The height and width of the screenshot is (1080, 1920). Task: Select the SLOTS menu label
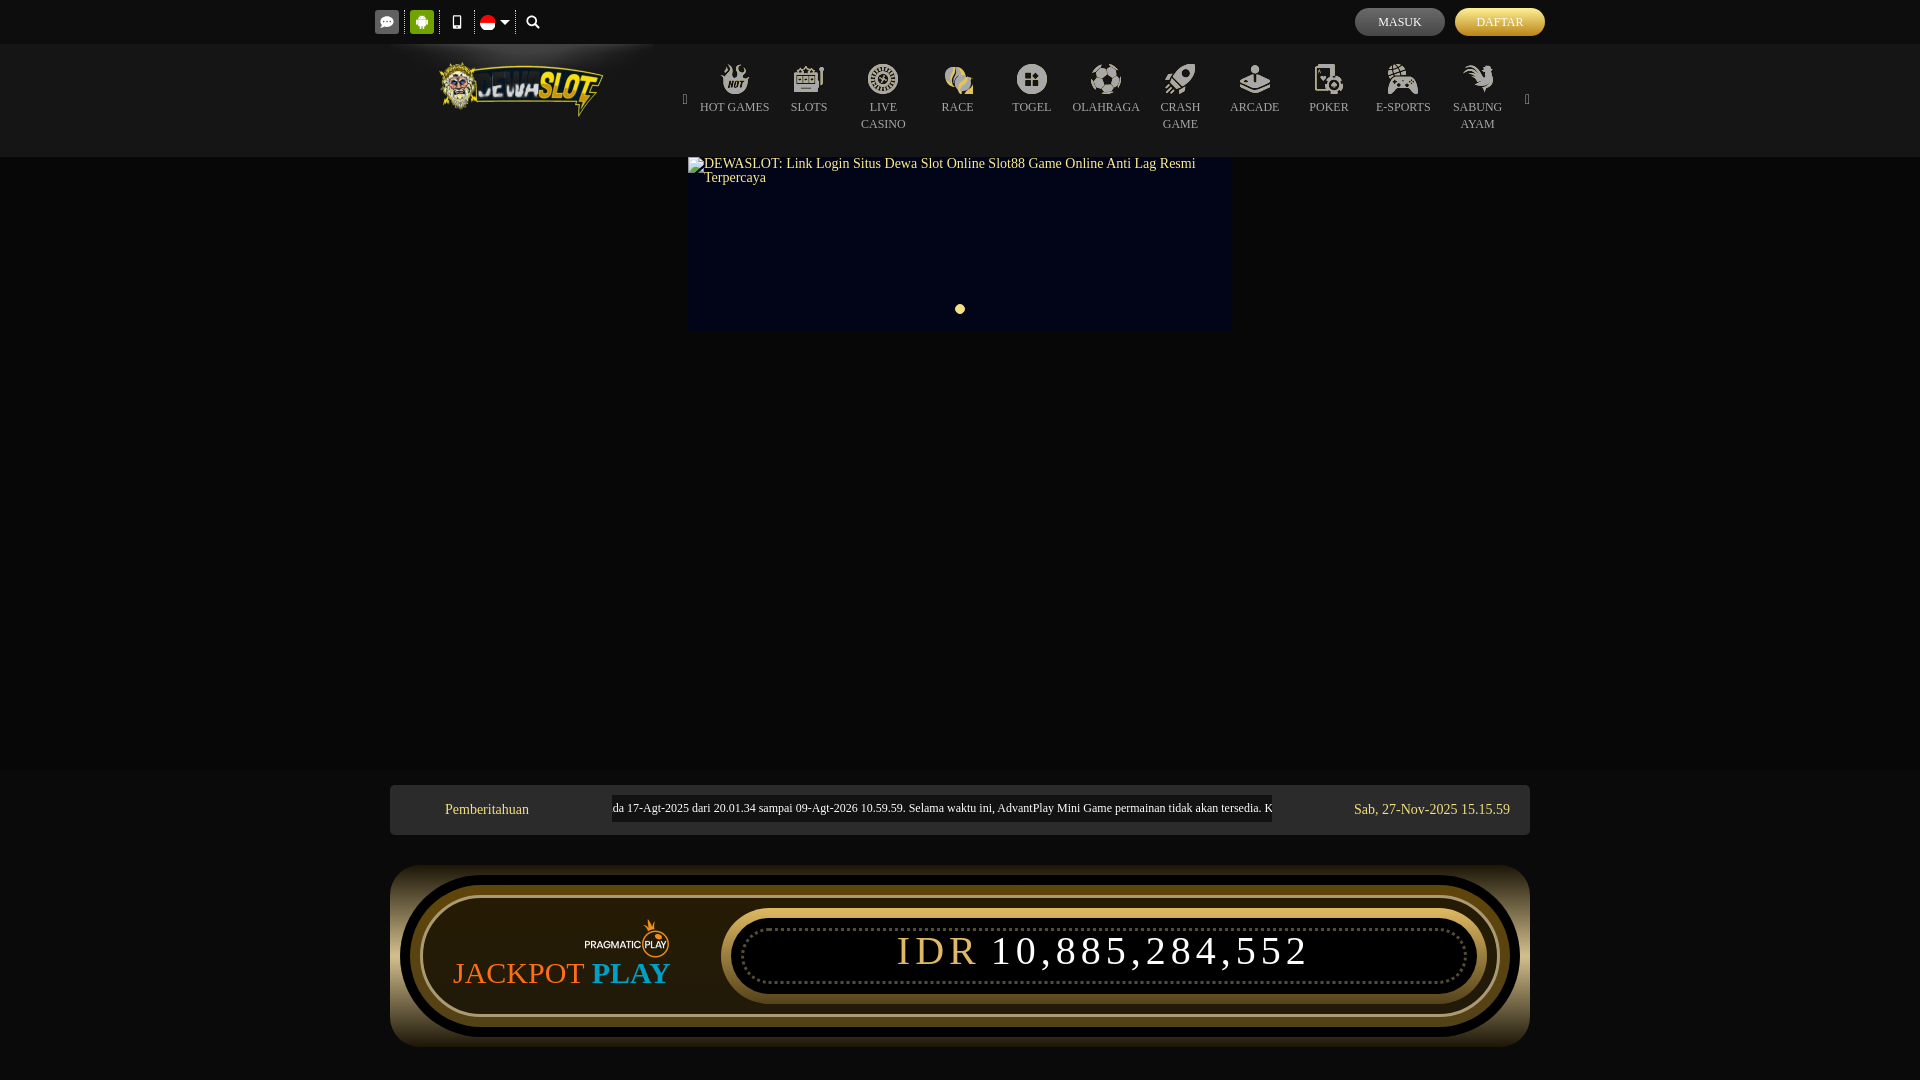(809, 107)
